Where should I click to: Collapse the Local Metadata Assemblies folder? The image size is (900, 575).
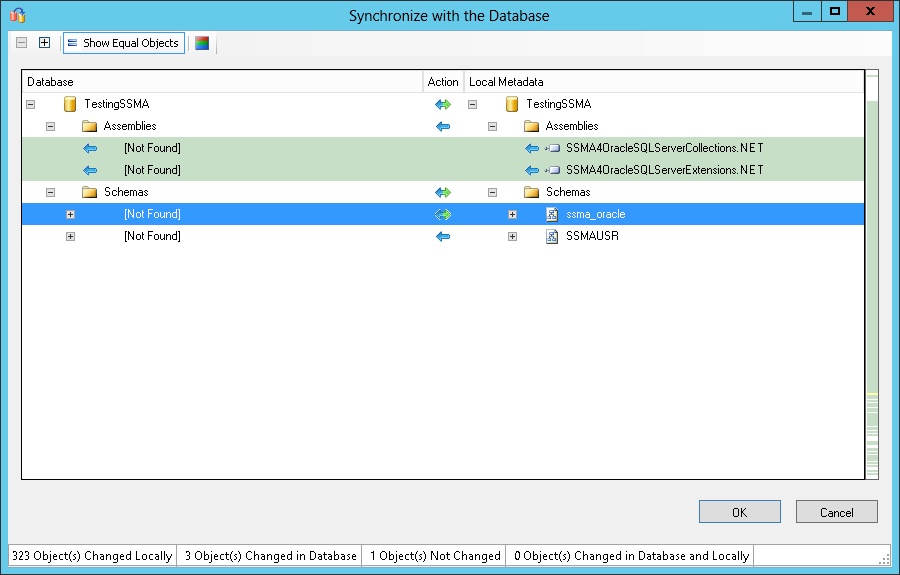point(492,126)
